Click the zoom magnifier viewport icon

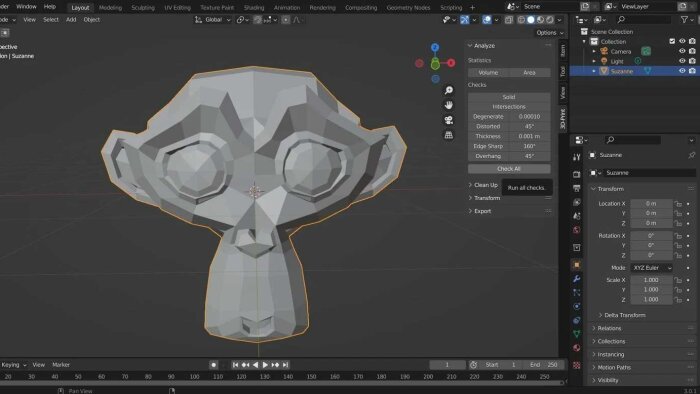click(x=449, y=90)
